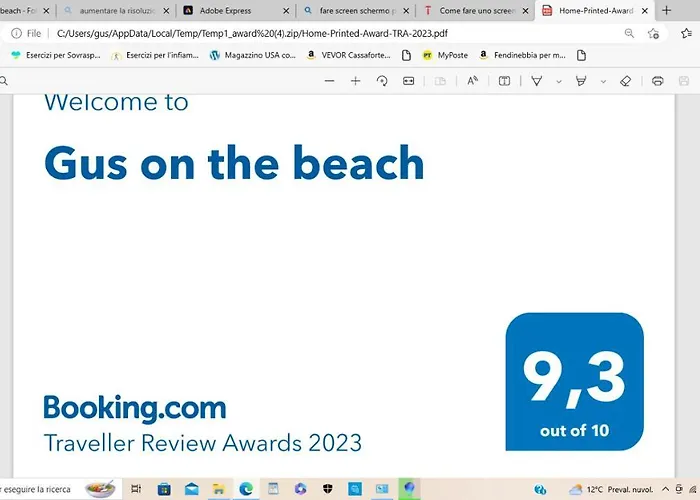
Task: Select the Add text tool
Action: click(504, 81)
